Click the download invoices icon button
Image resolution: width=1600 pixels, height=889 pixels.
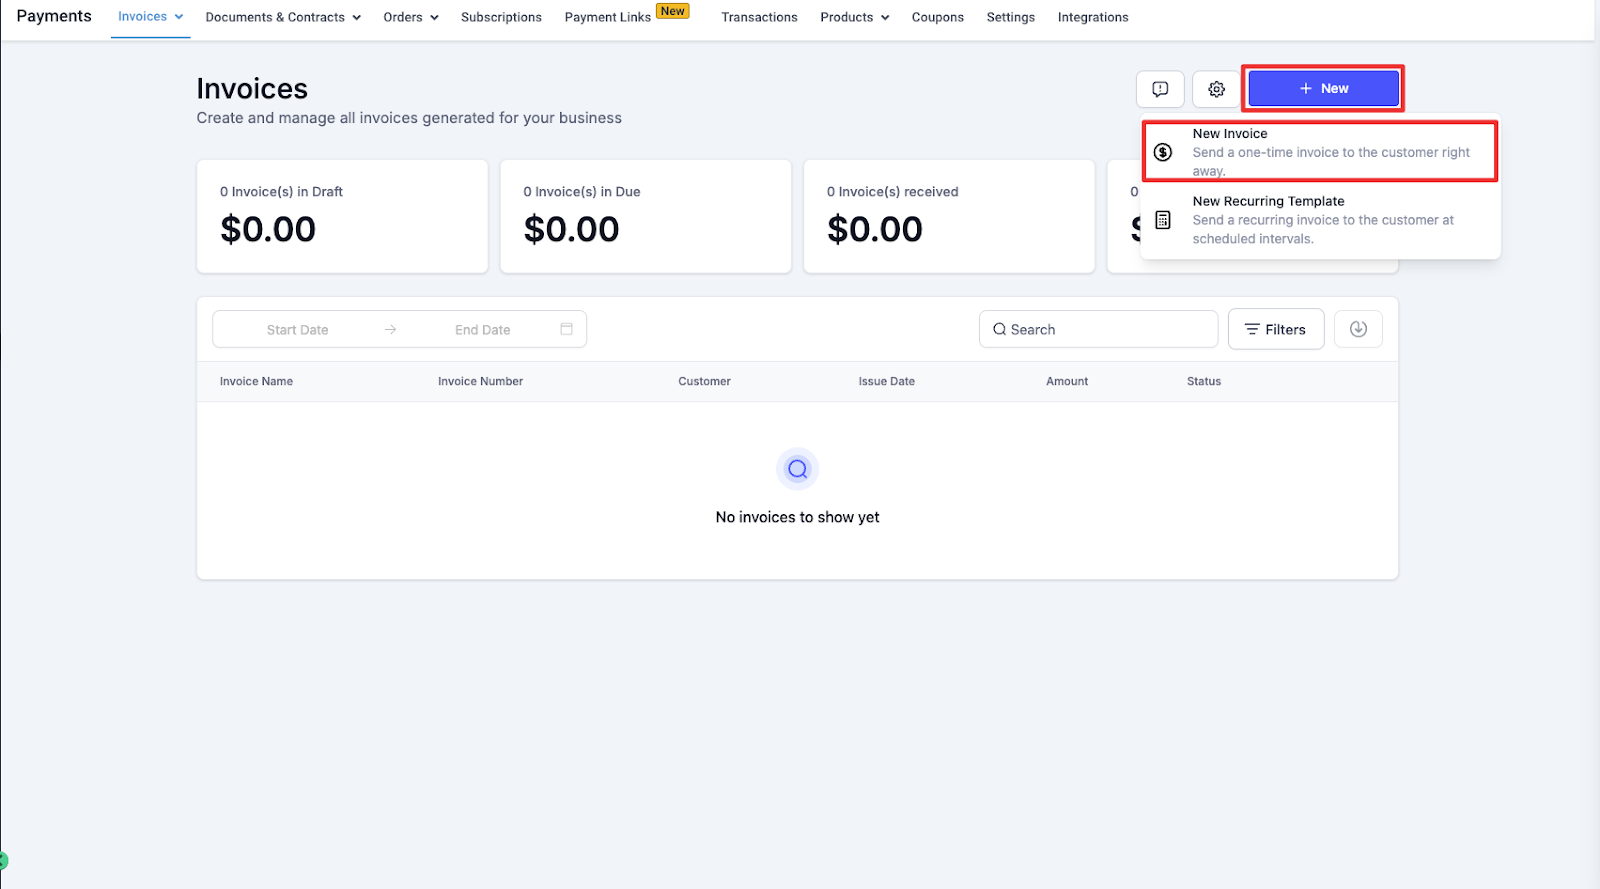pyautogui.click(x=1358, y=329)
